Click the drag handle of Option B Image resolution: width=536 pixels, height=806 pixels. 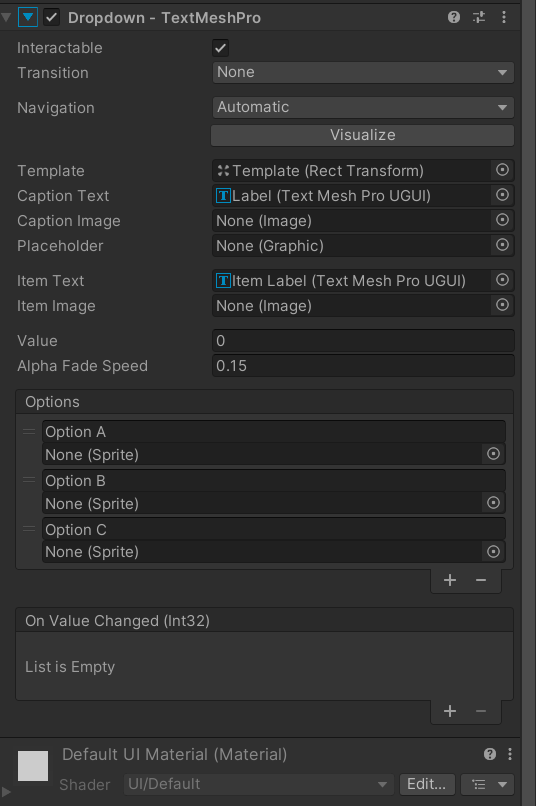[x=29, y=480]
